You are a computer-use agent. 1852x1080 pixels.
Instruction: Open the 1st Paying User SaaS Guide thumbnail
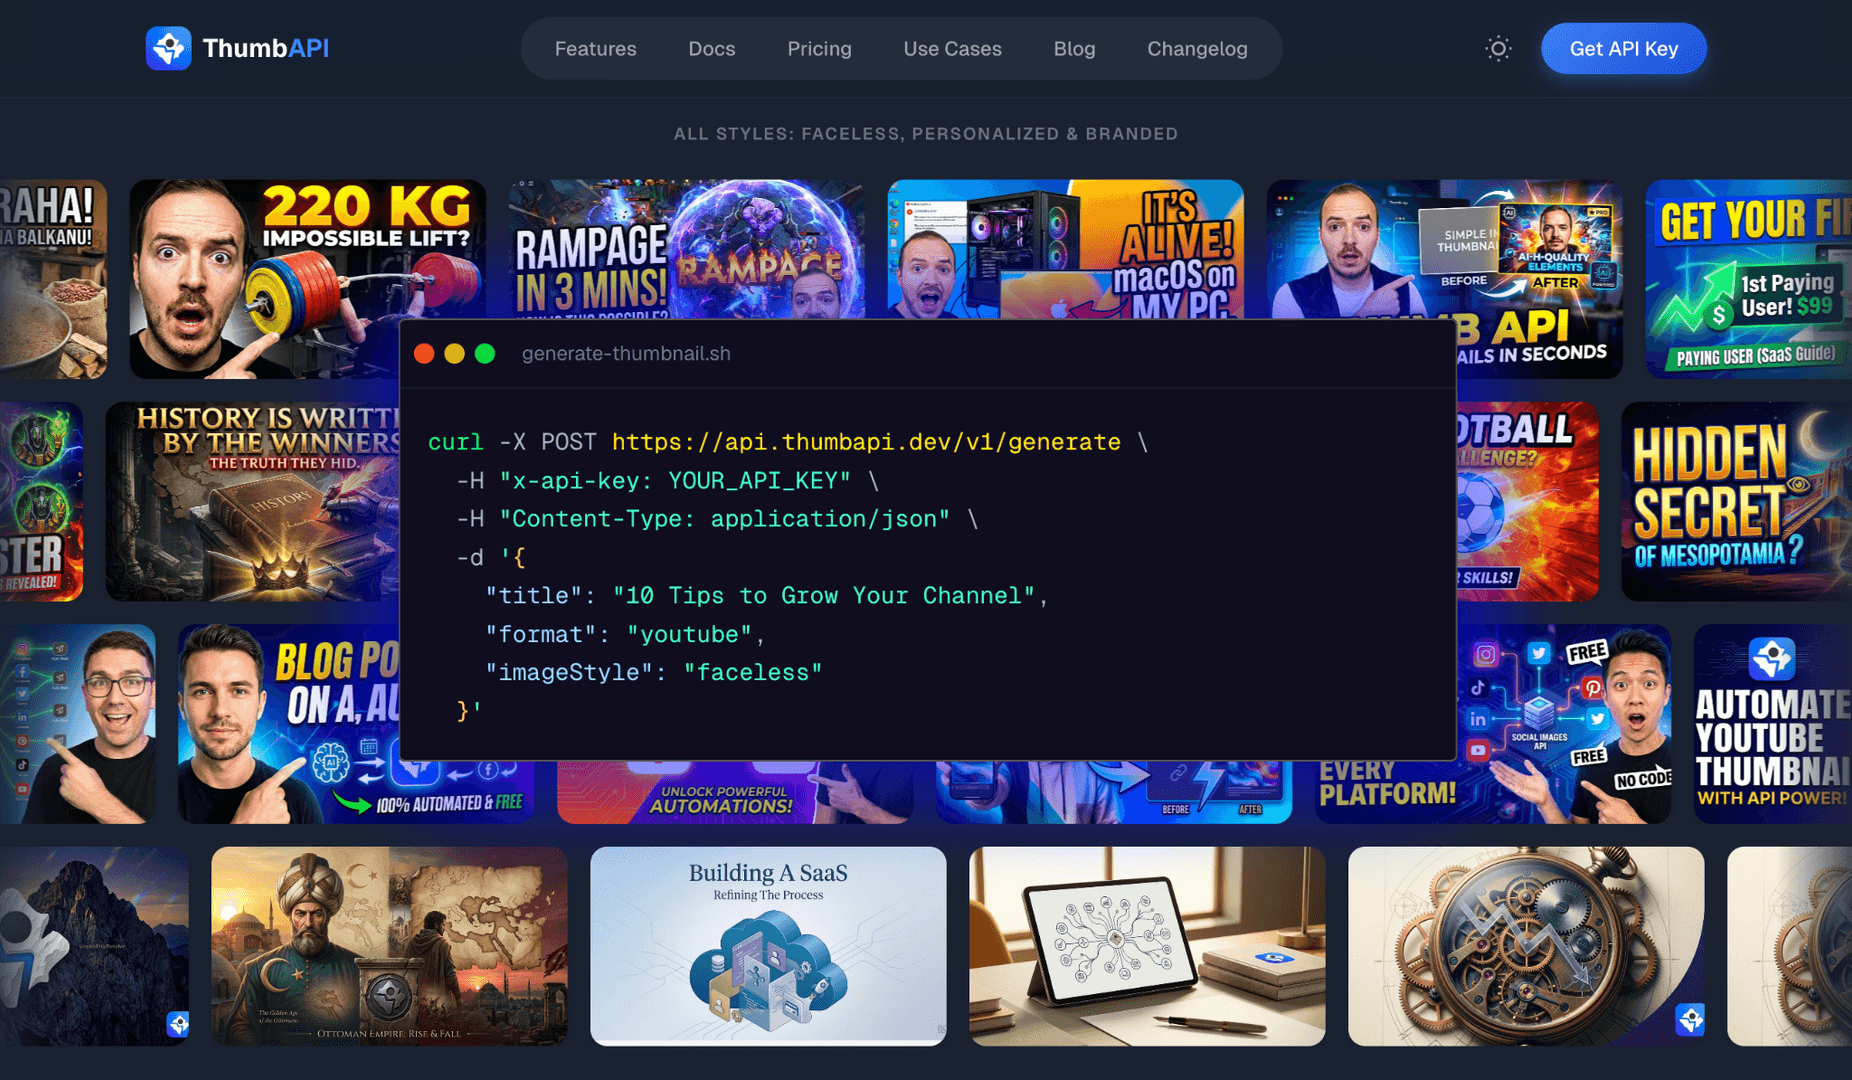(x=1748, y=279)
